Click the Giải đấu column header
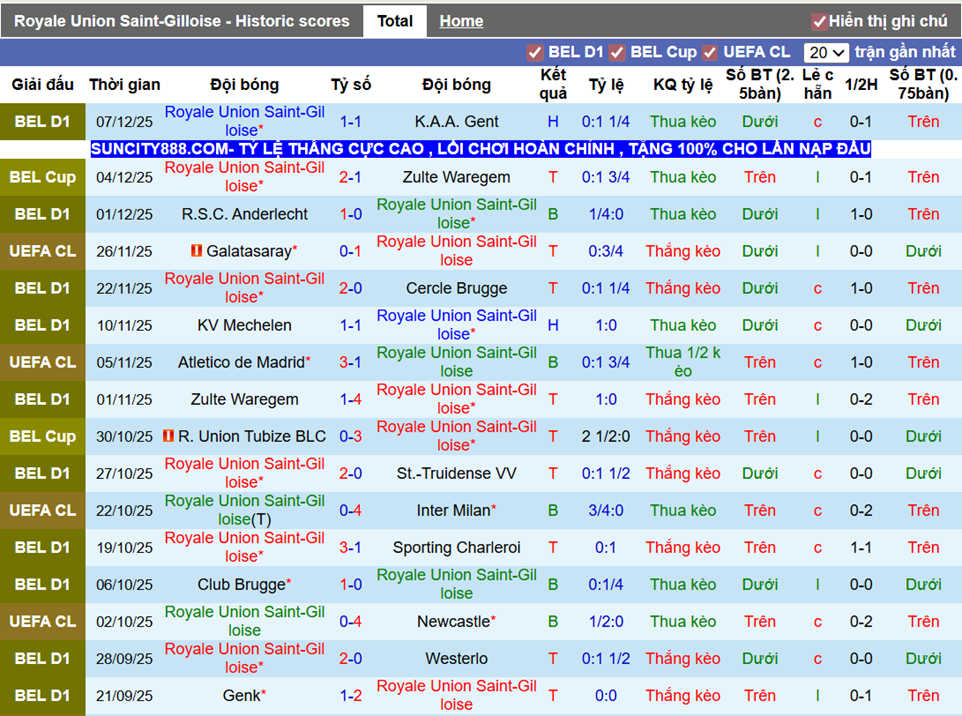 click(x=42, y=85)
